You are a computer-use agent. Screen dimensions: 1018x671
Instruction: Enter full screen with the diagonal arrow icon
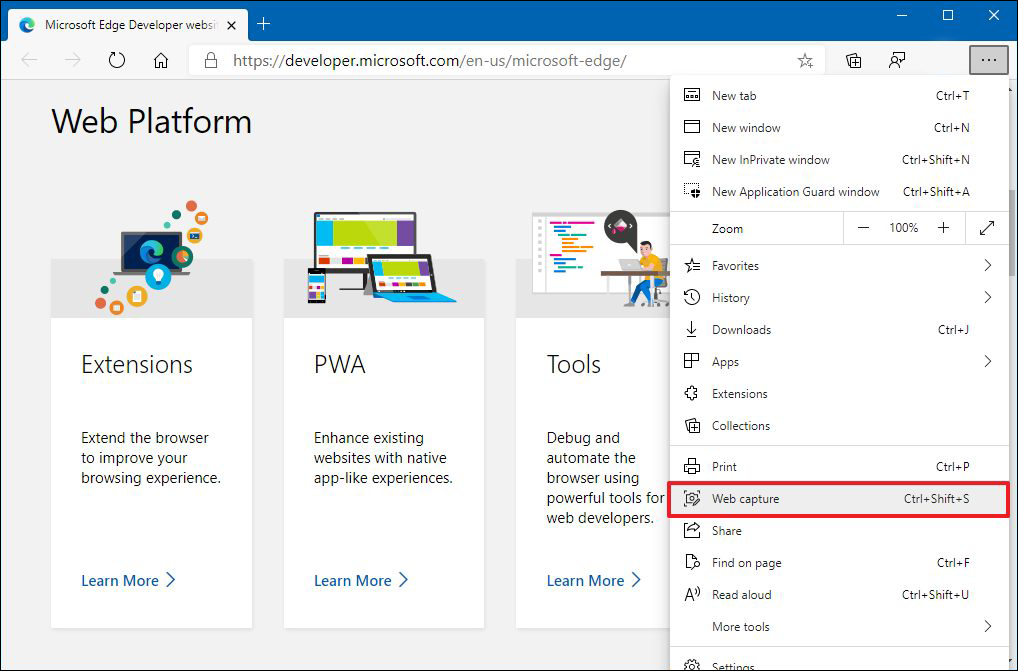987,228
